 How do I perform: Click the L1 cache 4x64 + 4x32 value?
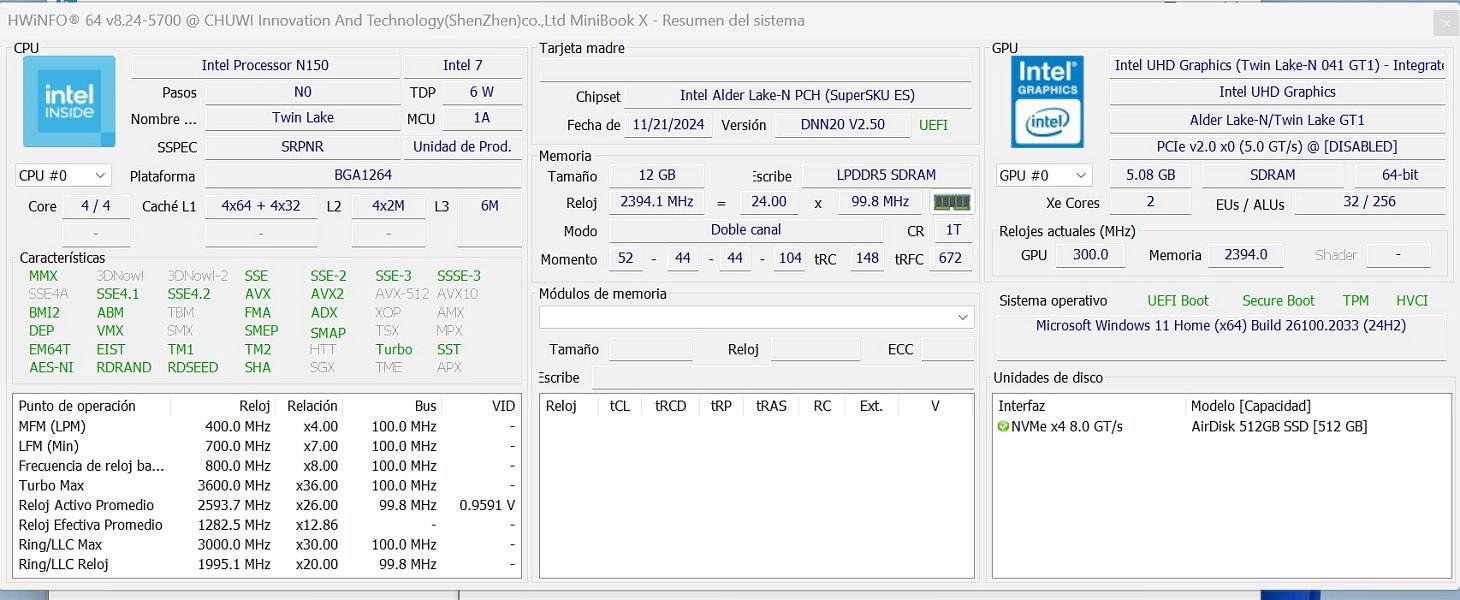point(261,206)
